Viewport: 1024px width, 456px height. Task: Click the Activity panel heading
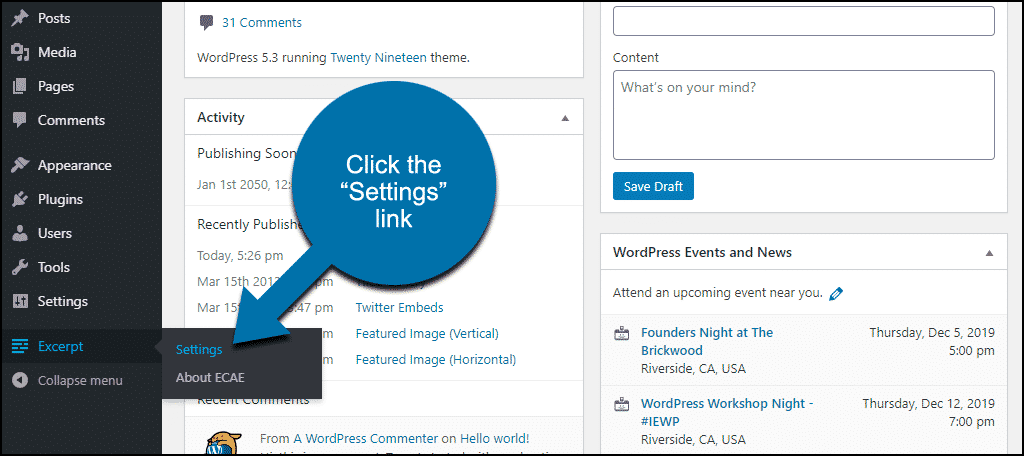pyautogui.click(x=221, y=118)
